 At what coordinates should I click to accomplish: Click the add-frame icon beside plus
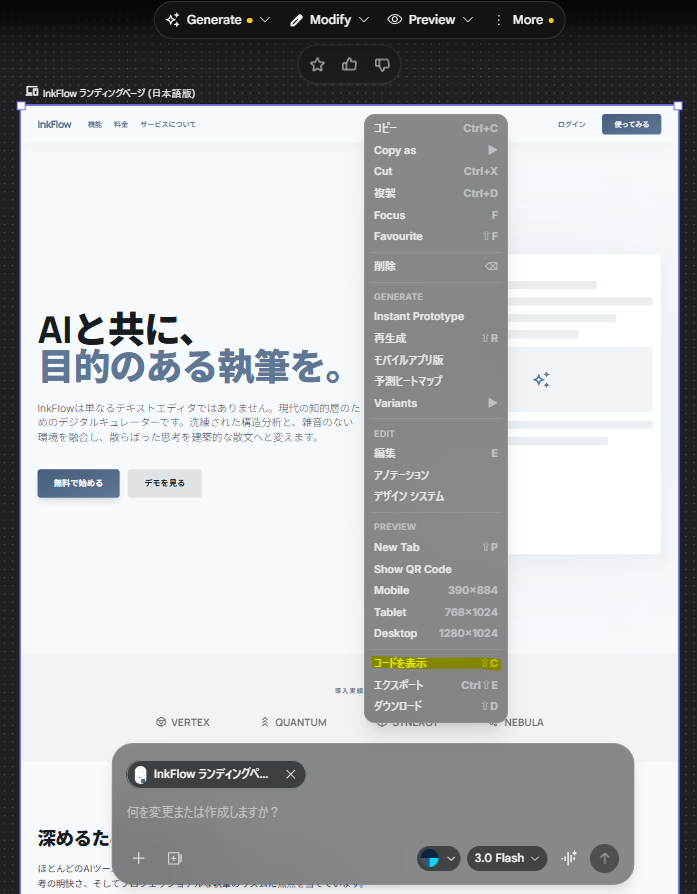[175, 858]
